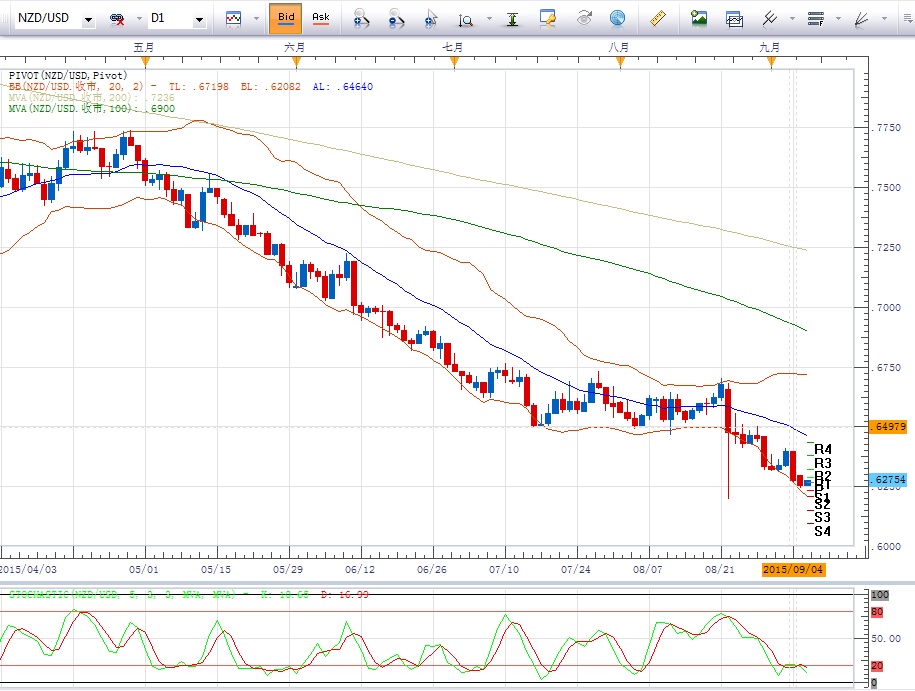Click the window with key icon
Image resolution: width=915 pixels, height=691 pixels.
point(547,19)
